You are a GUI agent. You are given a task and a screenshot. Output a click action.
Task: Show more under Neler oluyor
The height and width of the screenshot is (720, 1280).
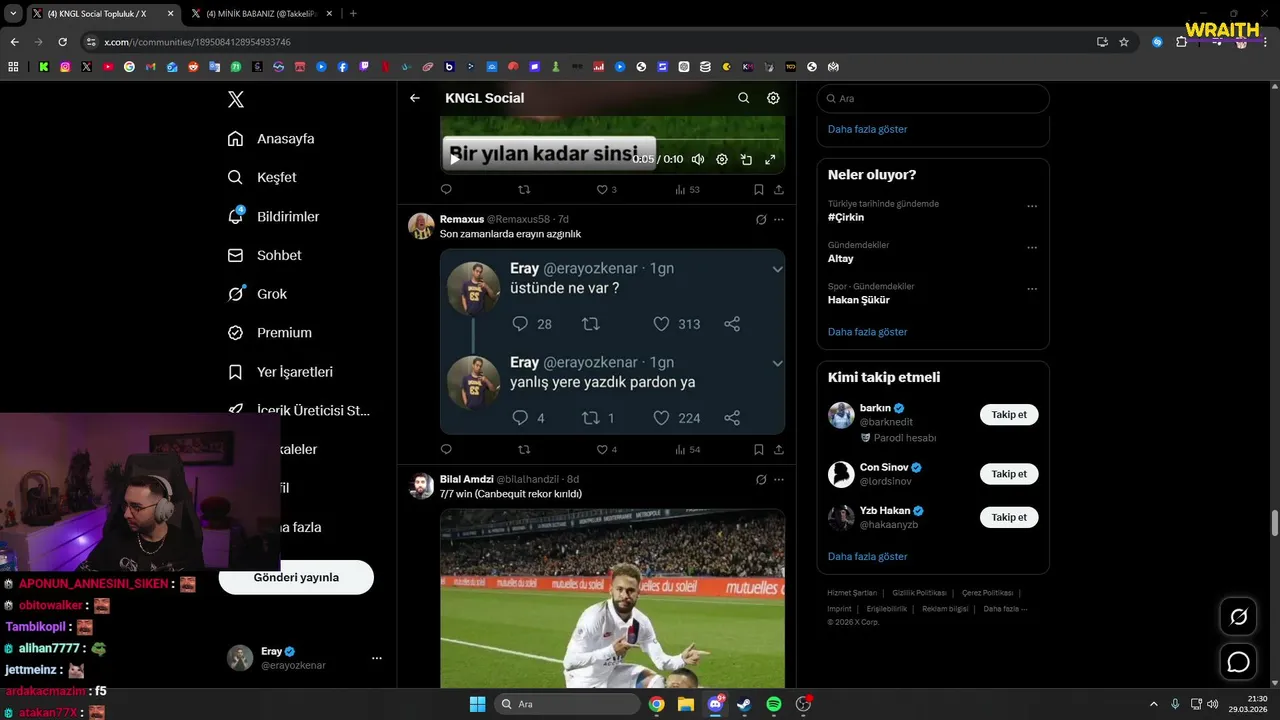tap(868, 332)
